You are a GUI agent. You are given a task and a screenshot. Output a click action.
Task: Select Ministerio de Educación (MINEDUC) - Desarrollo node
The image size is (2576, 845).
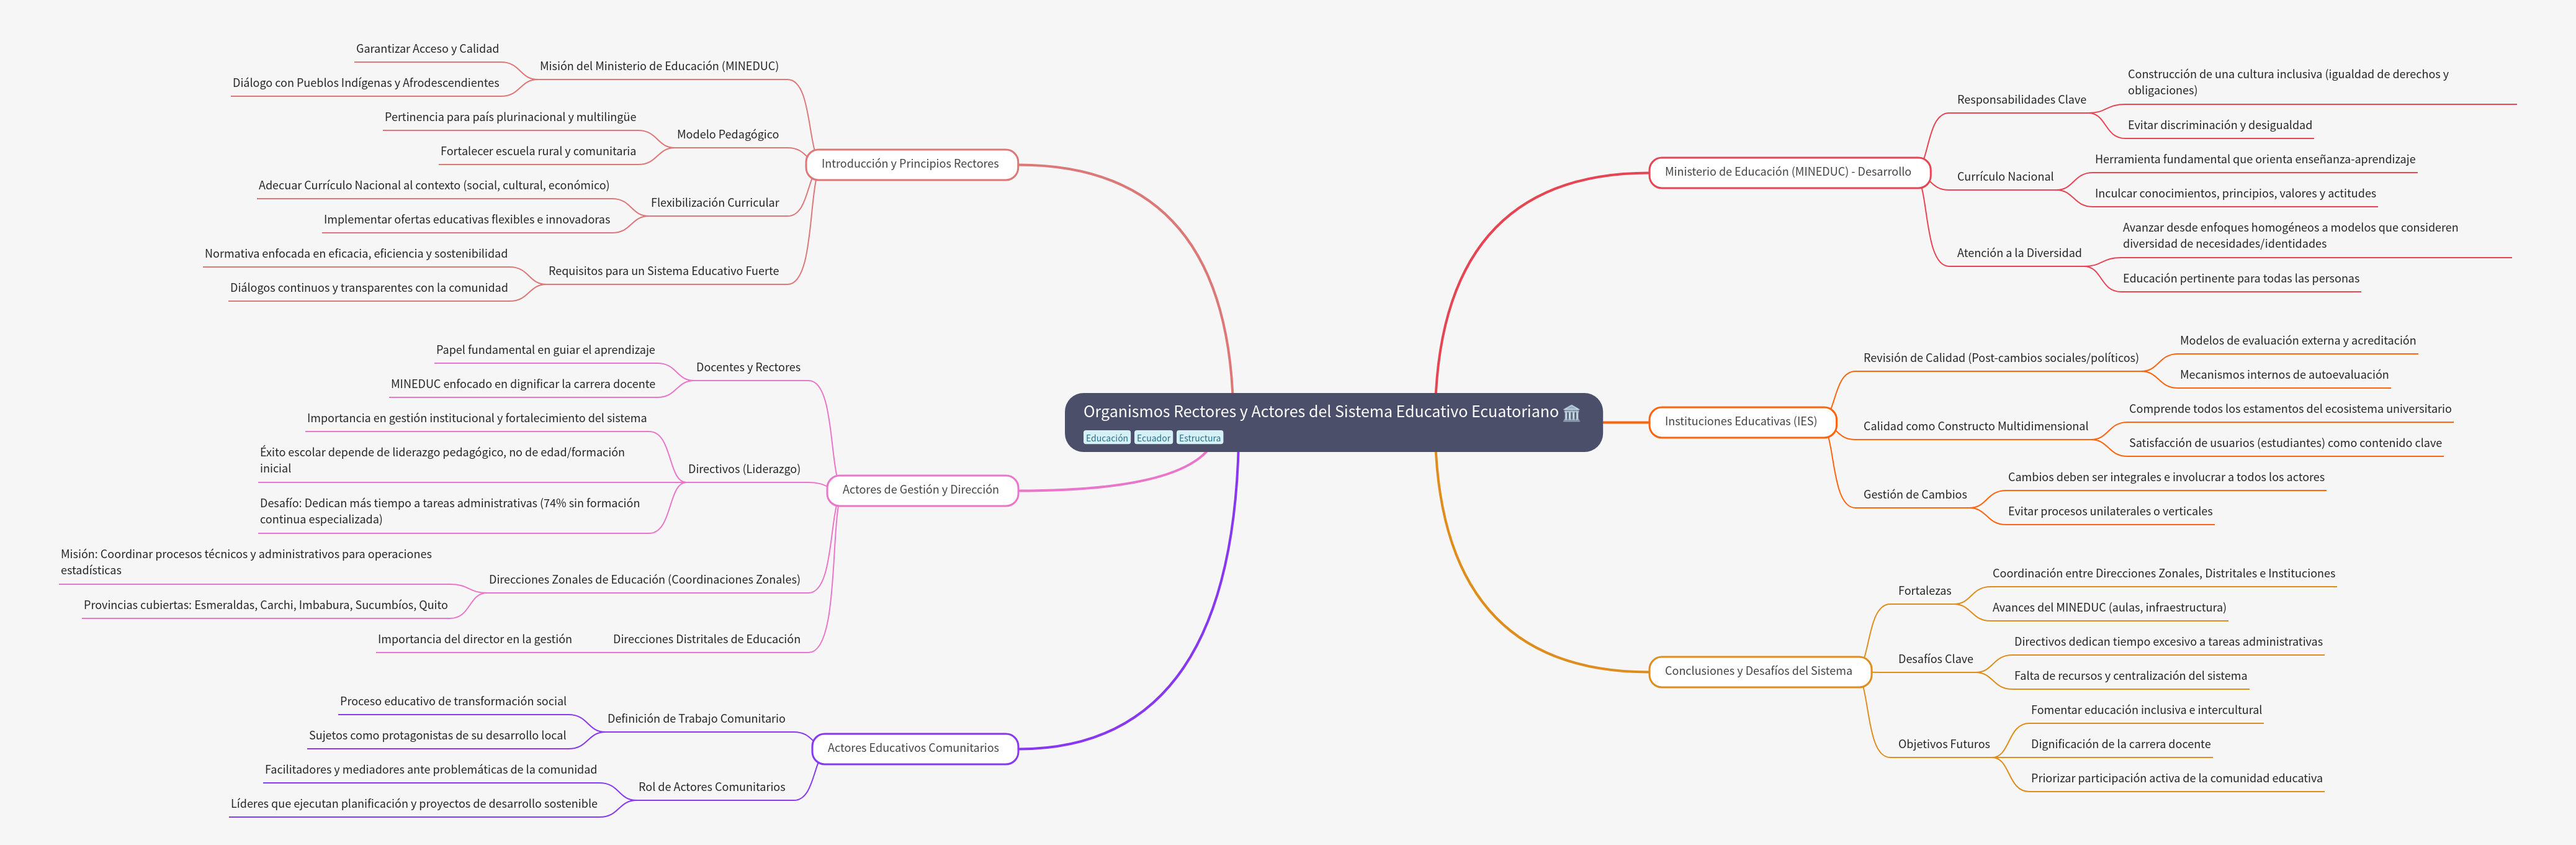pyautogui.click(x=1787, y=172)
